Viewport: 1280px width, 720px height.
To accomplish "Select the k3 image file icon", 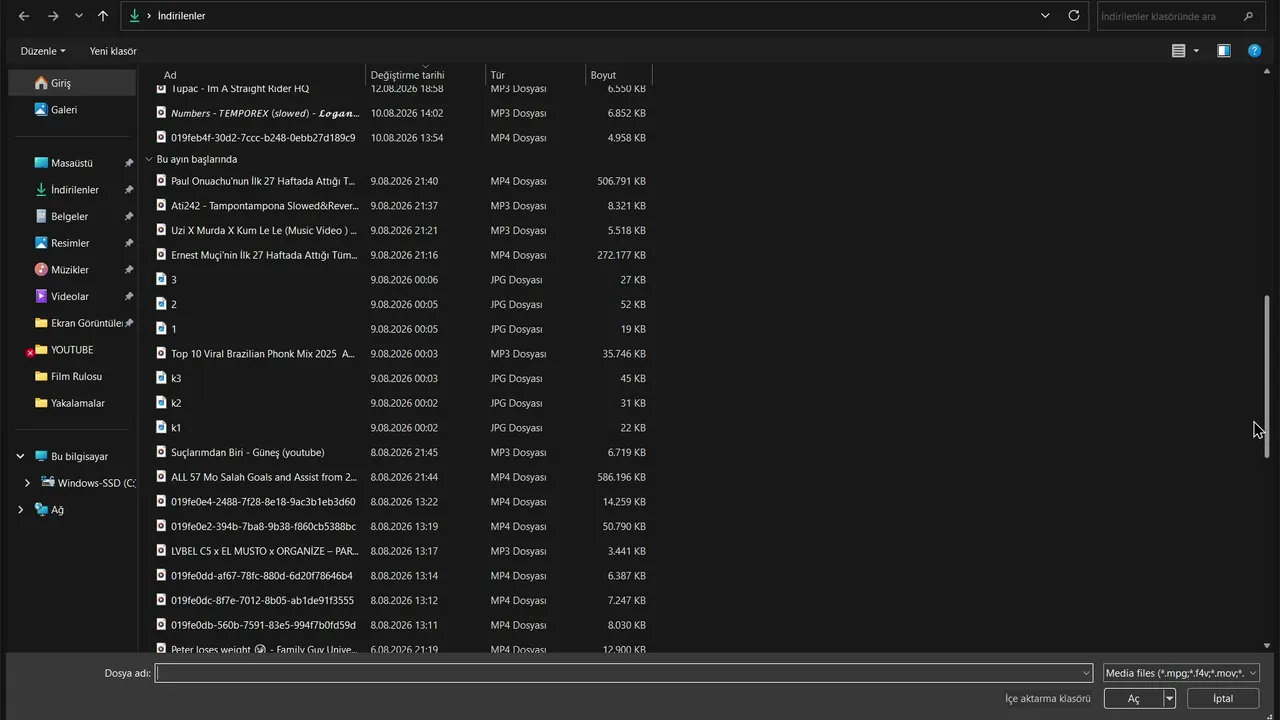I will [x=161, y=378].
